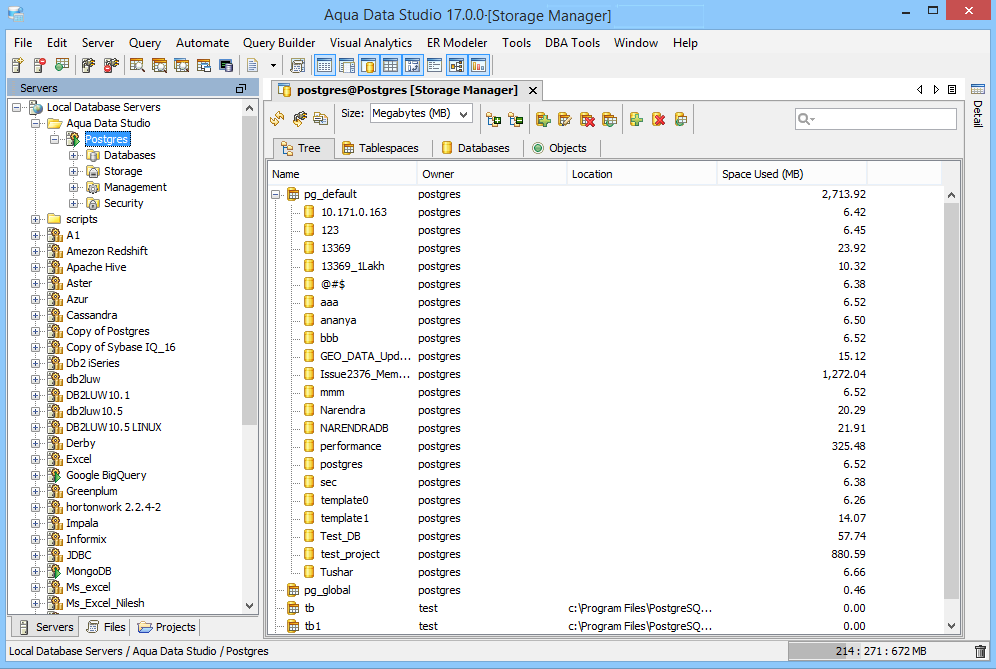Open the Query Analyzer magnifier-table icon

[x=137, y=65]
